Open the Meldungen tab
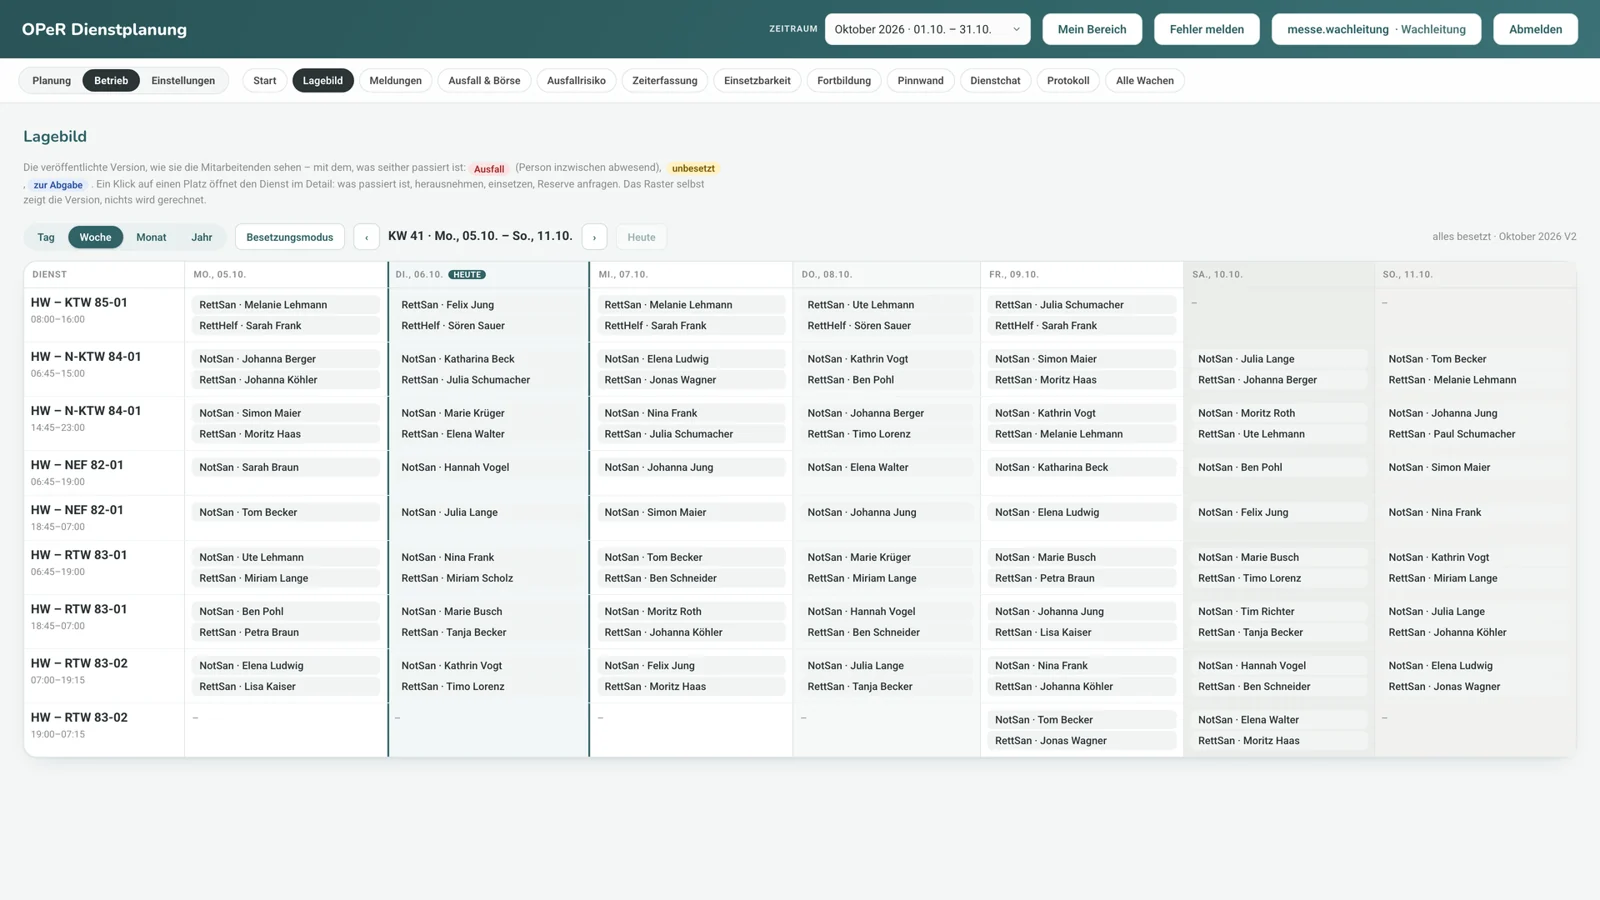1600x900 pixels. [x=396, y=81]
